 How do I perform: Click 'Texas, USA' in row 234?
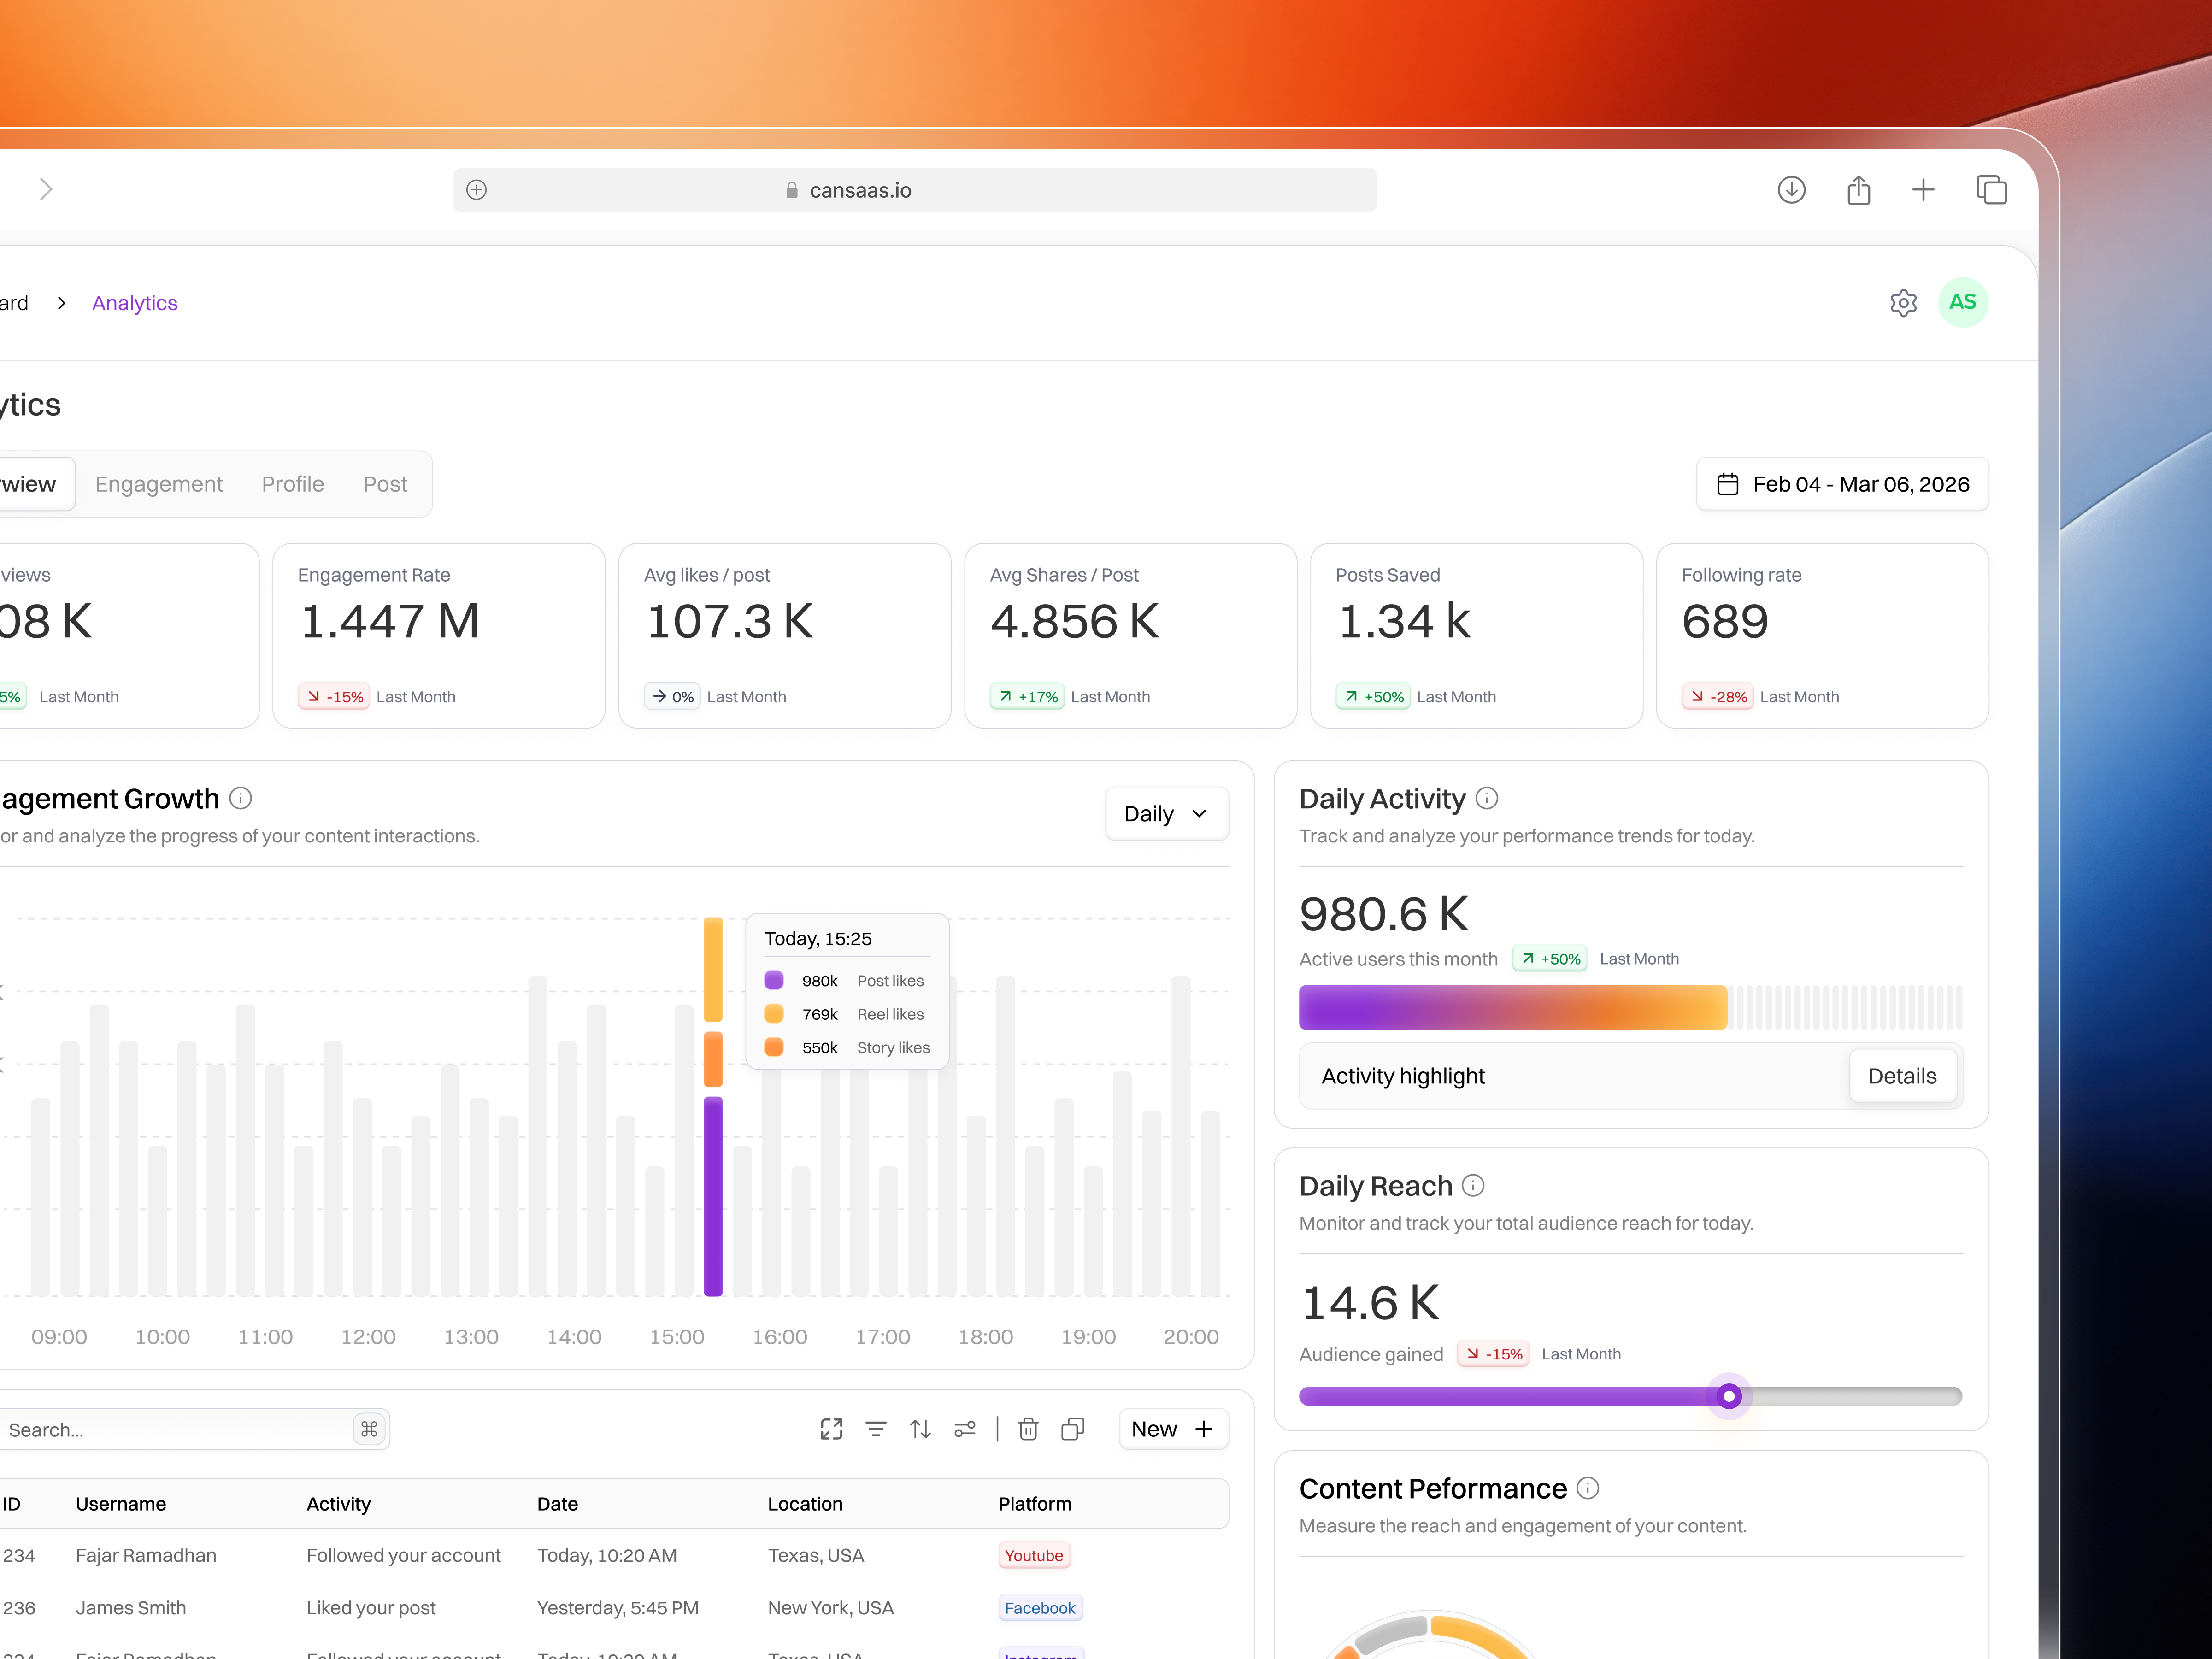point(816,1555)
